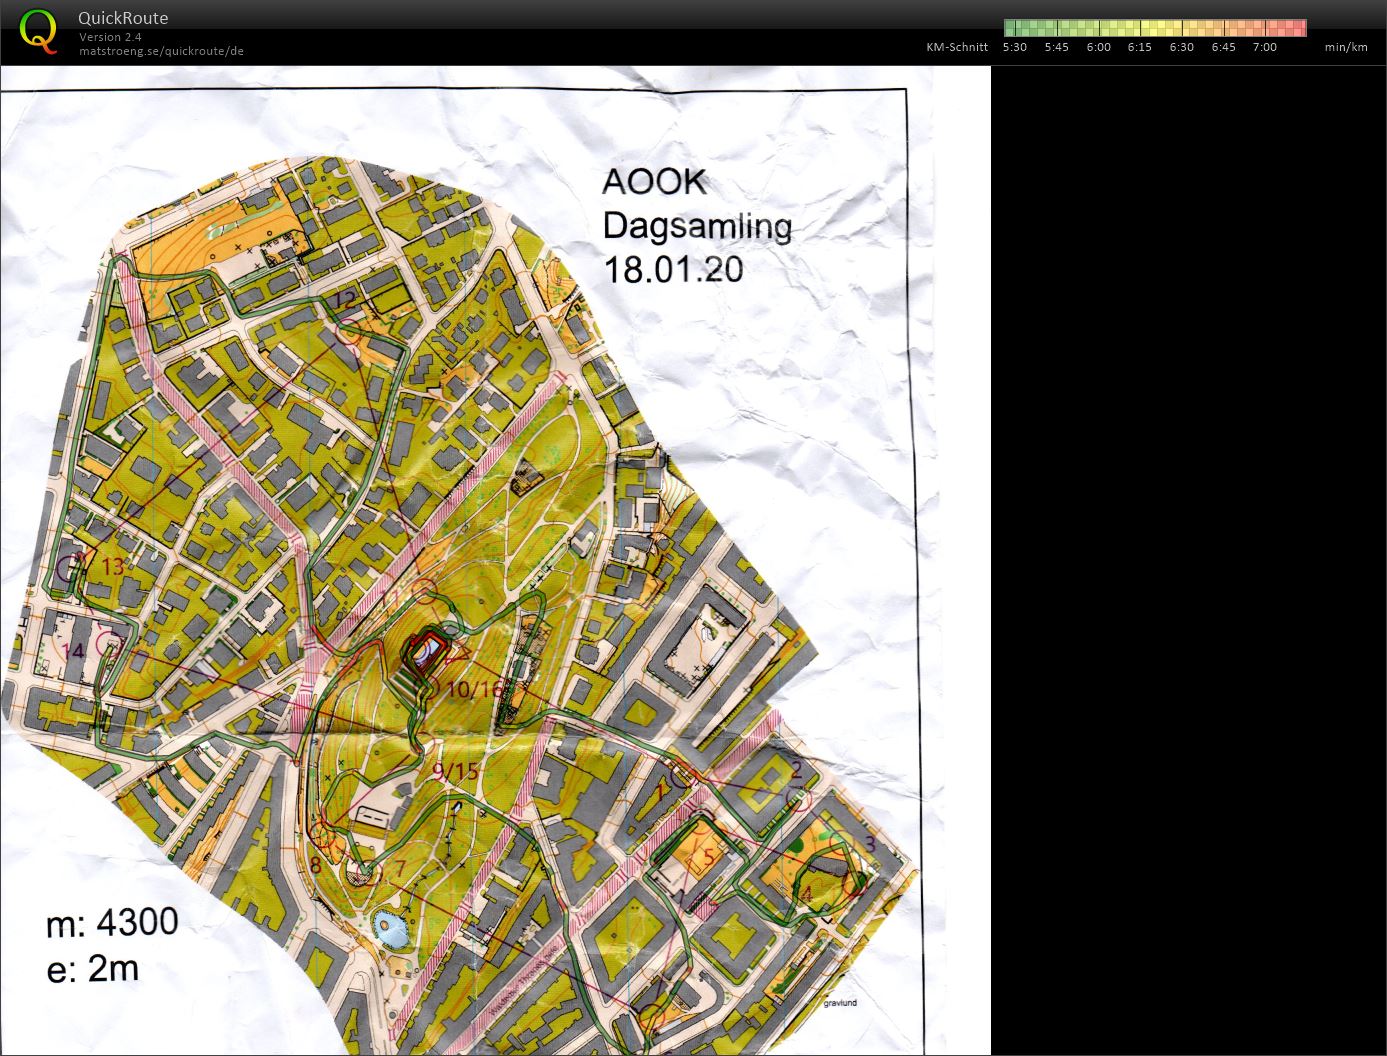Click the 9/15 control label
The height and width of the screenshot is (1056, 1387).
tap(457, 771)
